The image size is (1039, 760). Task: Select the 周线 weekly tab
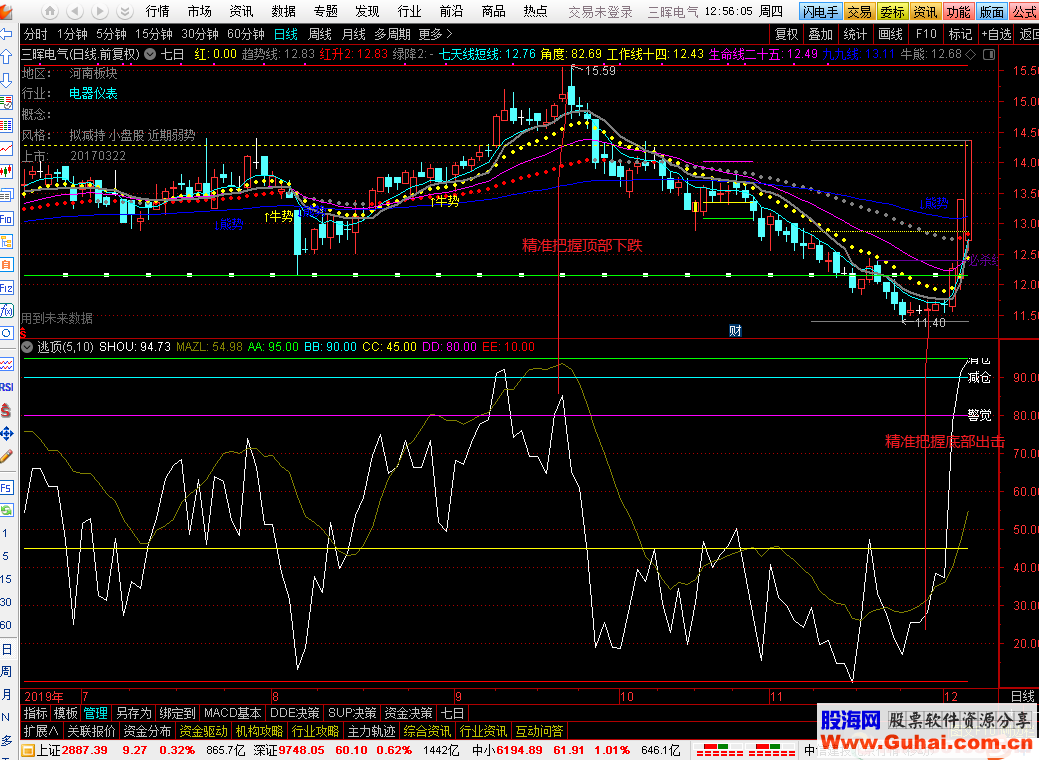[x=320, y=34]
